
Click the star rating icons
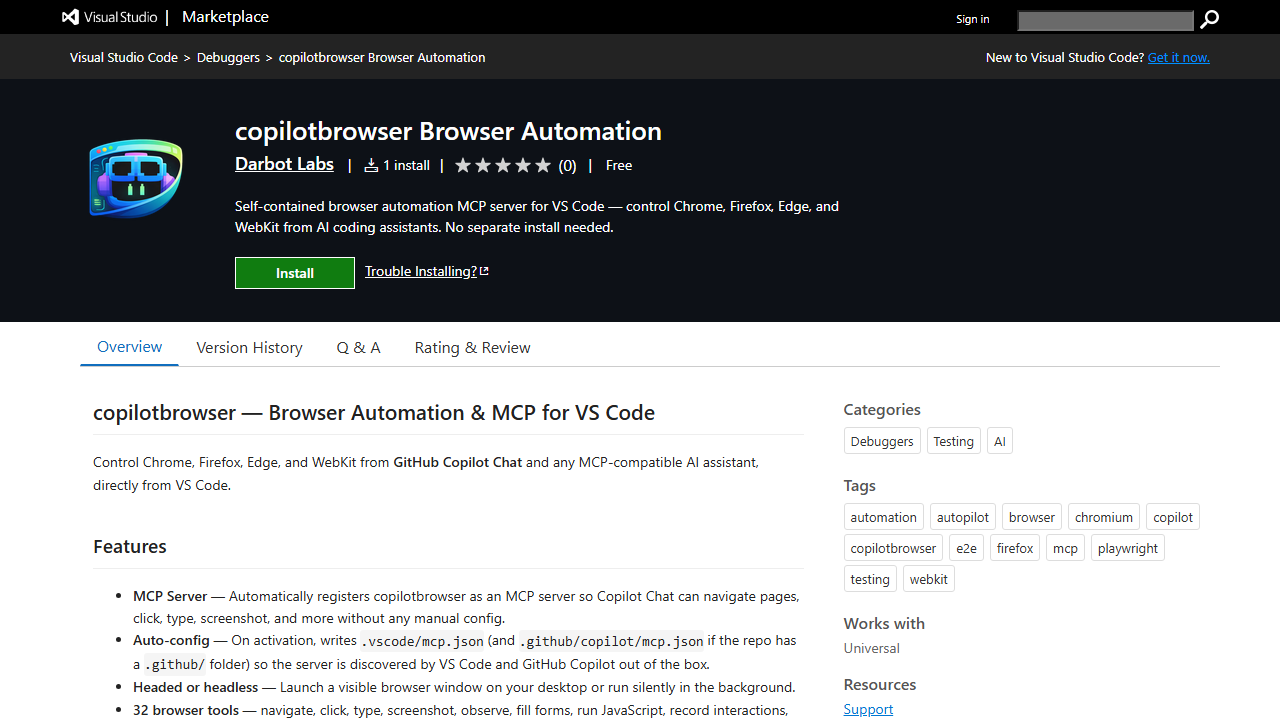pos(503,166)
